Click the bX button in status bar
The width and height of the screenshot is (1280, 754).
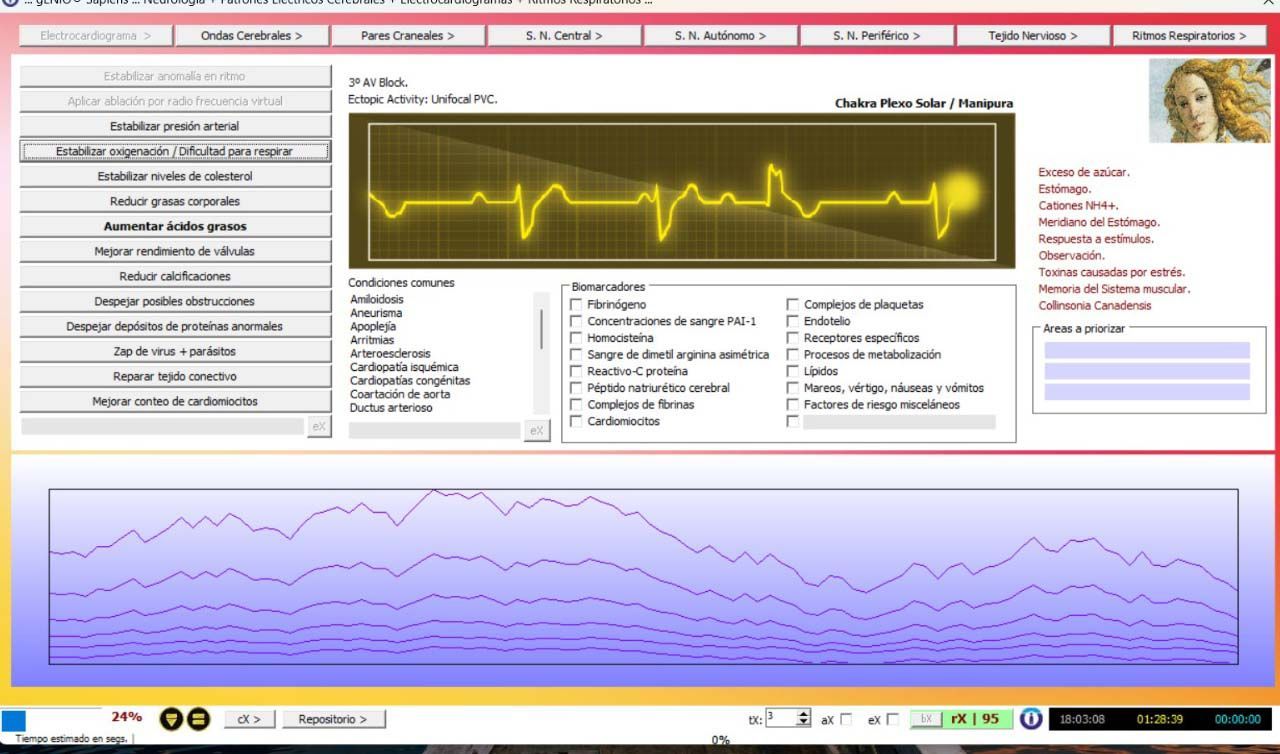(x=926, y=719)
